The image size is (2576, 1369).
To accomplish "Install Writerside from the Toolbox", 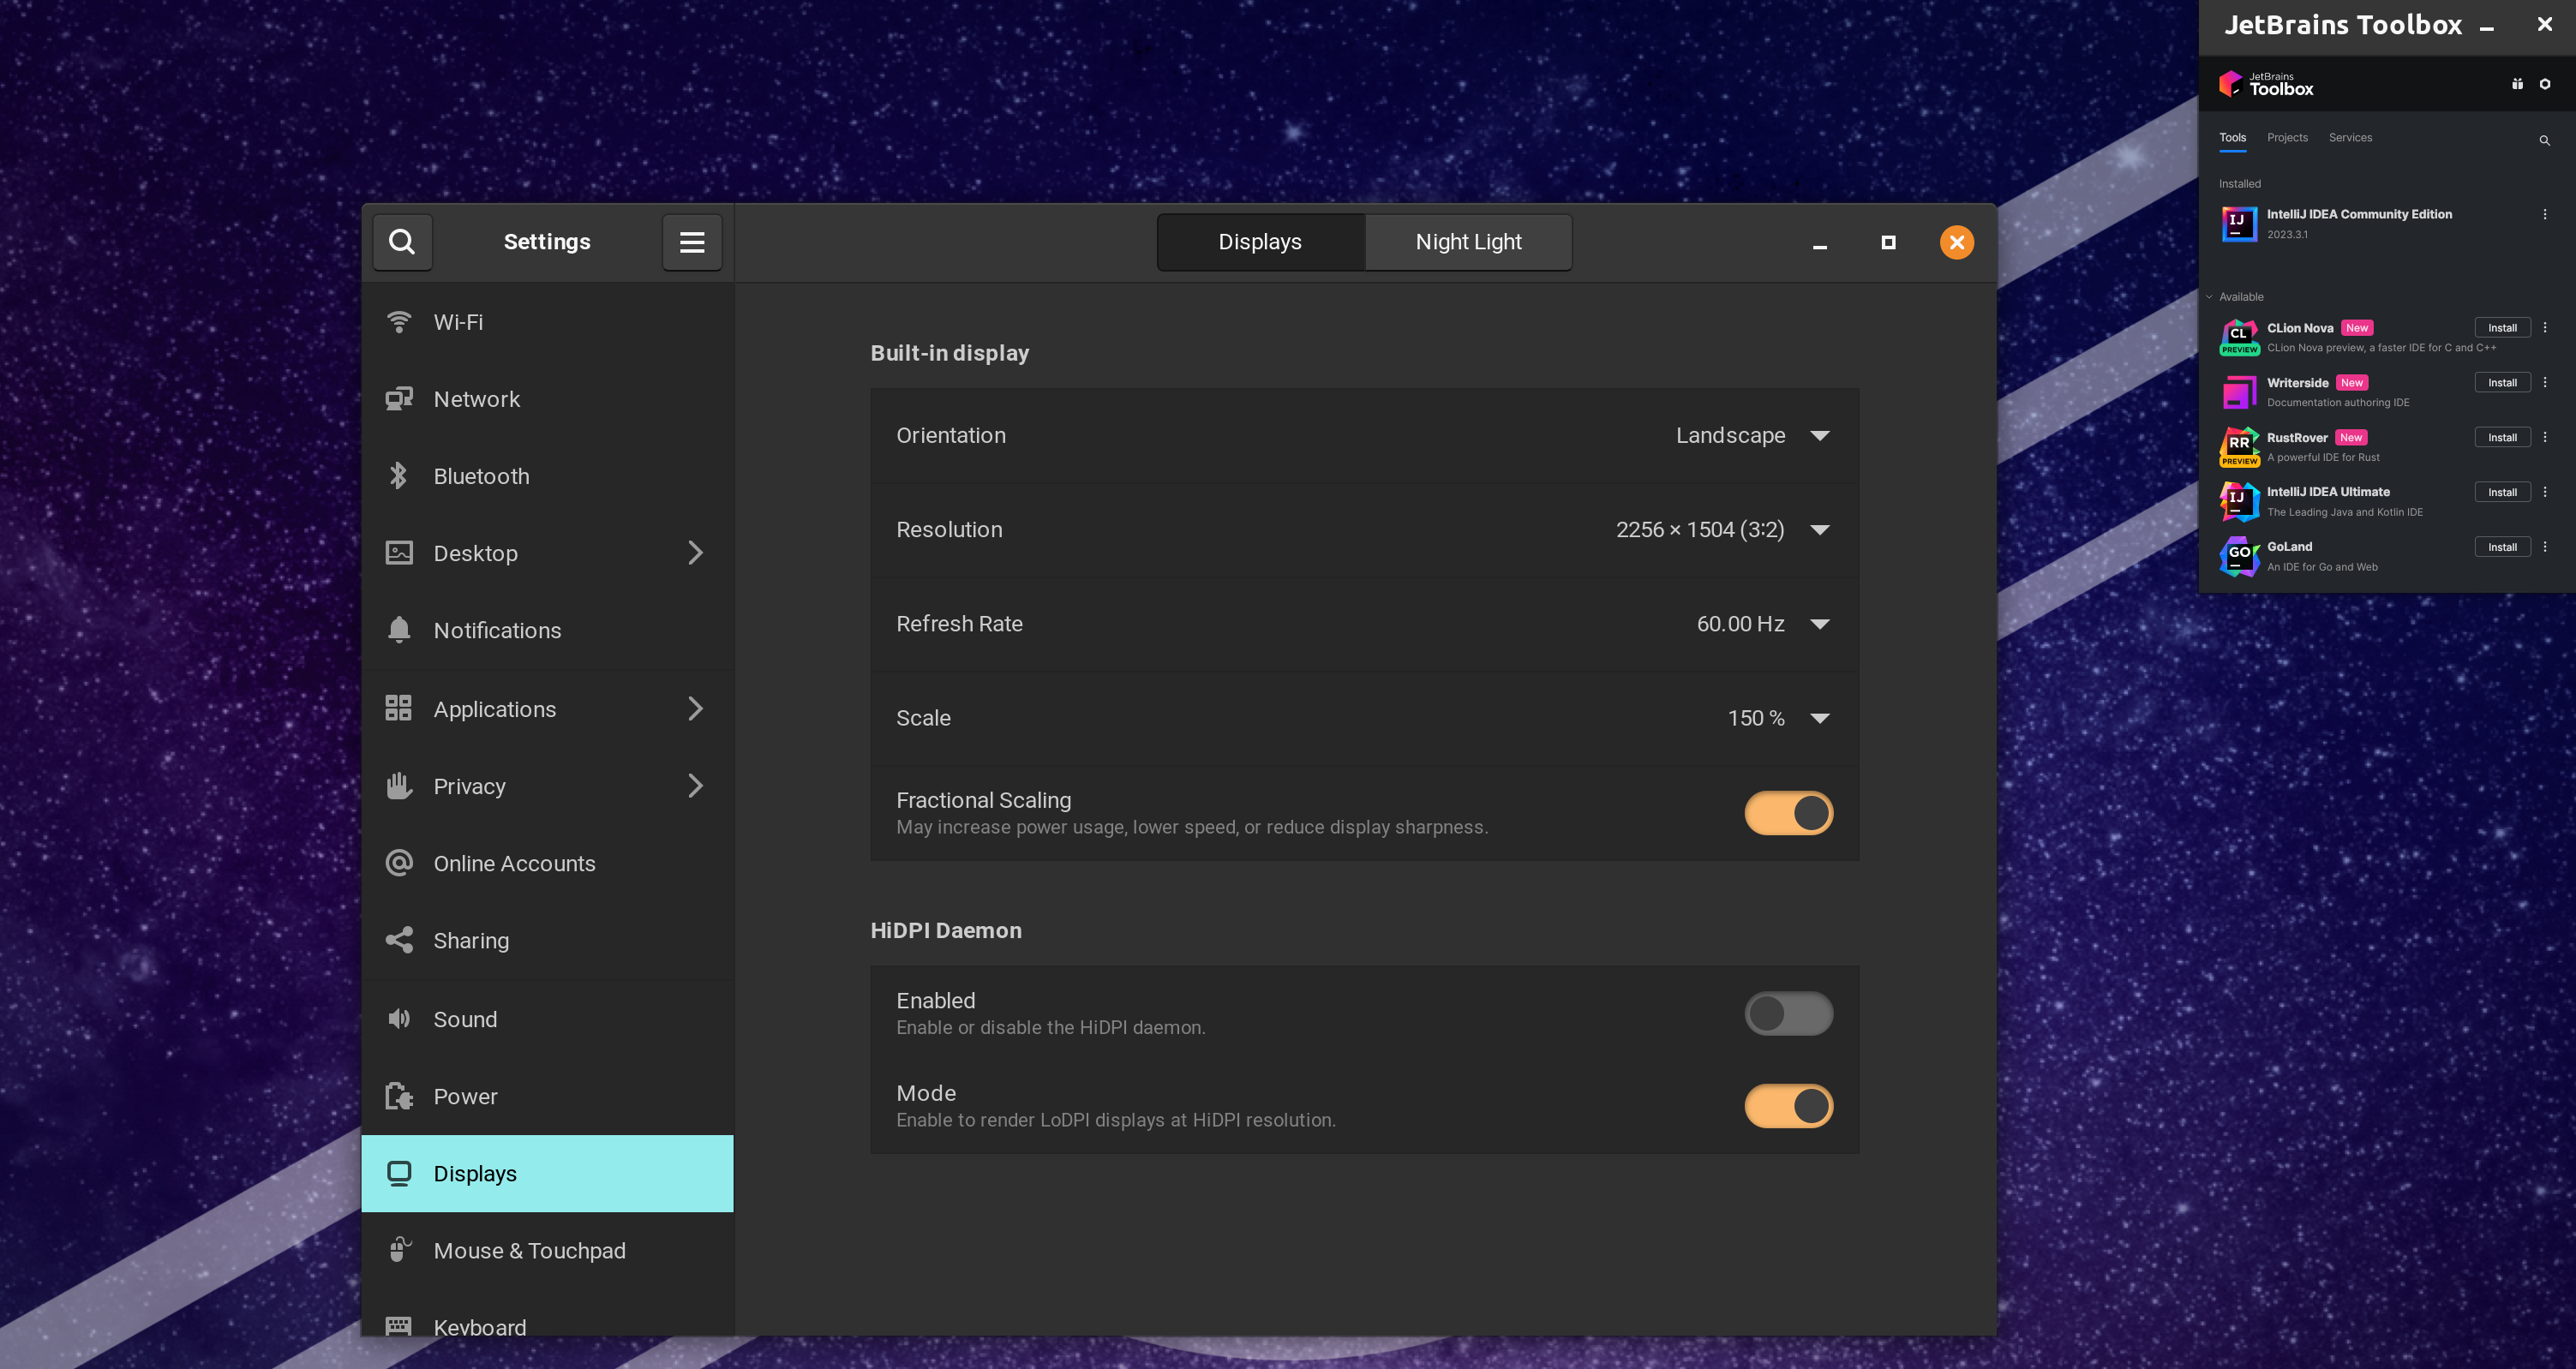I will tap(2502, 383).
